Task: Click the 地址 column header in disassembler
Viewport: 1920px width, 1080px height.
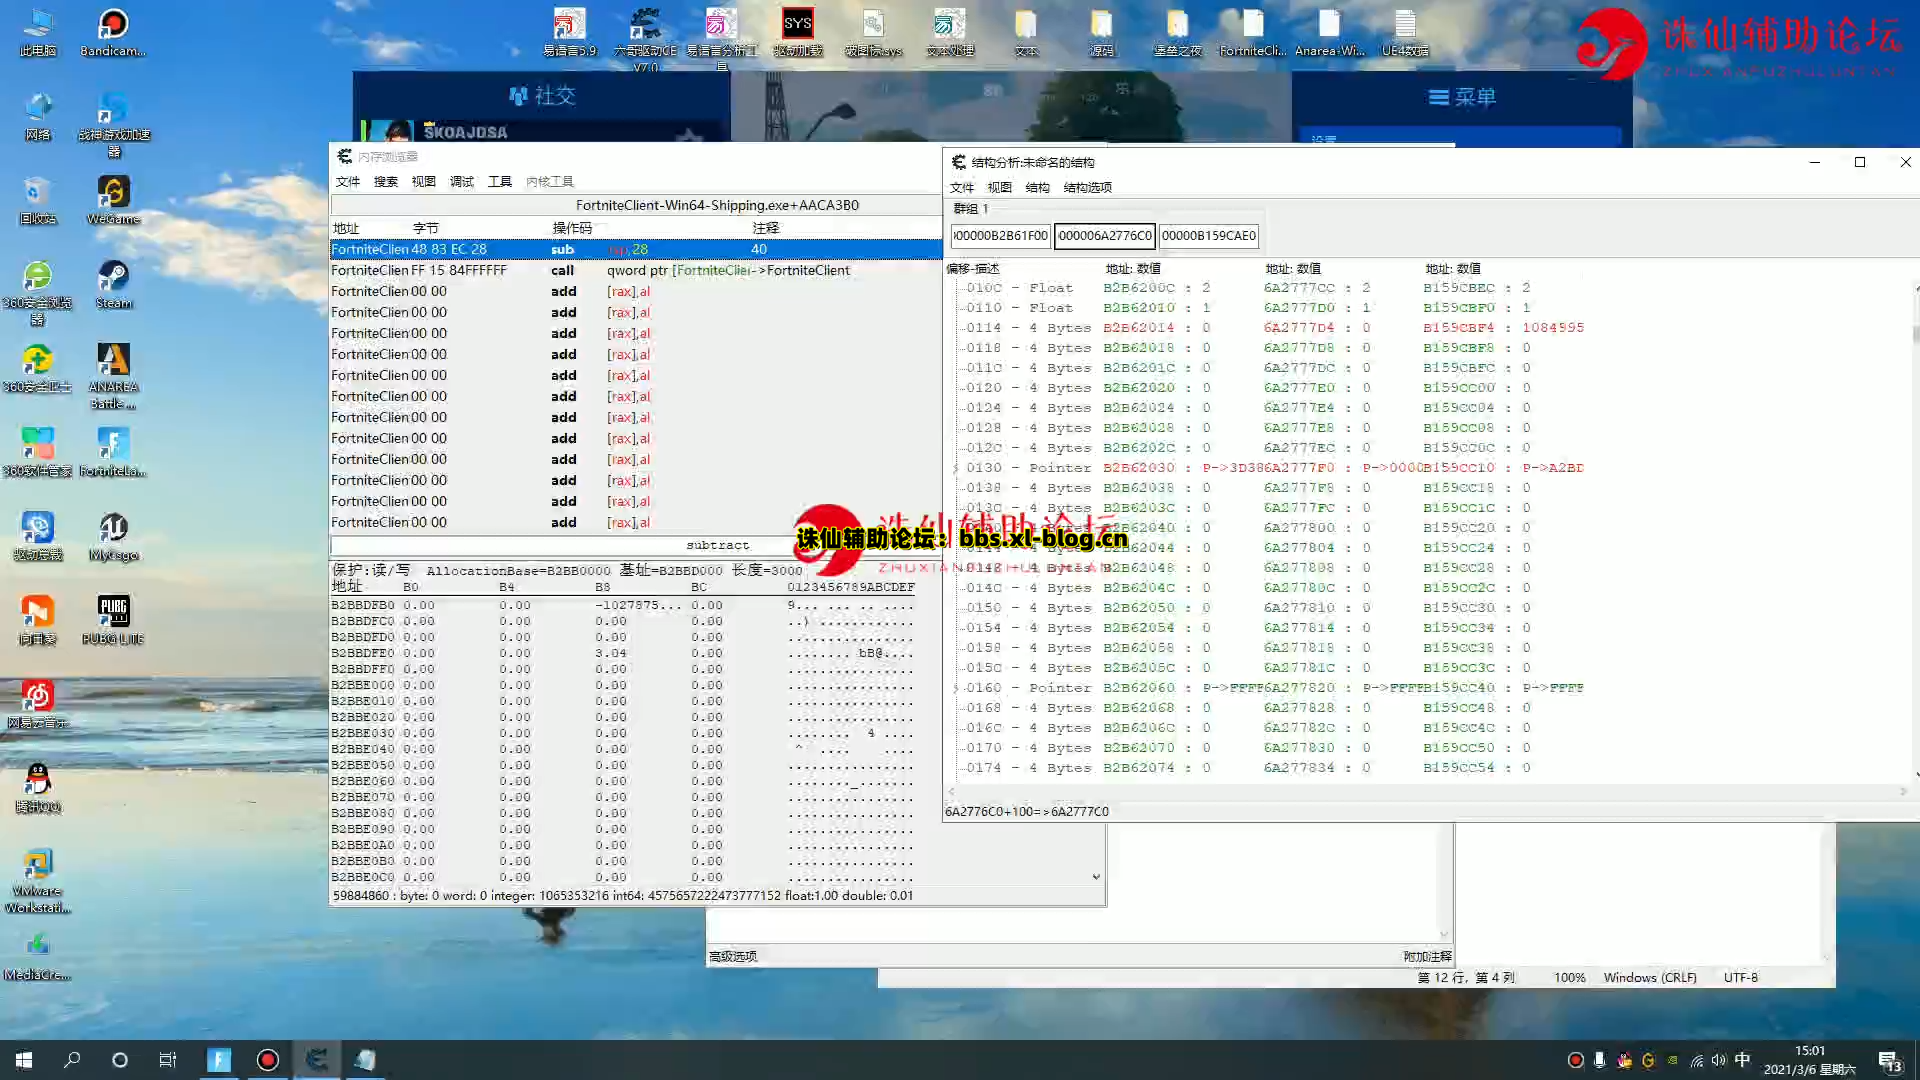Action: (x=346, y=228)
